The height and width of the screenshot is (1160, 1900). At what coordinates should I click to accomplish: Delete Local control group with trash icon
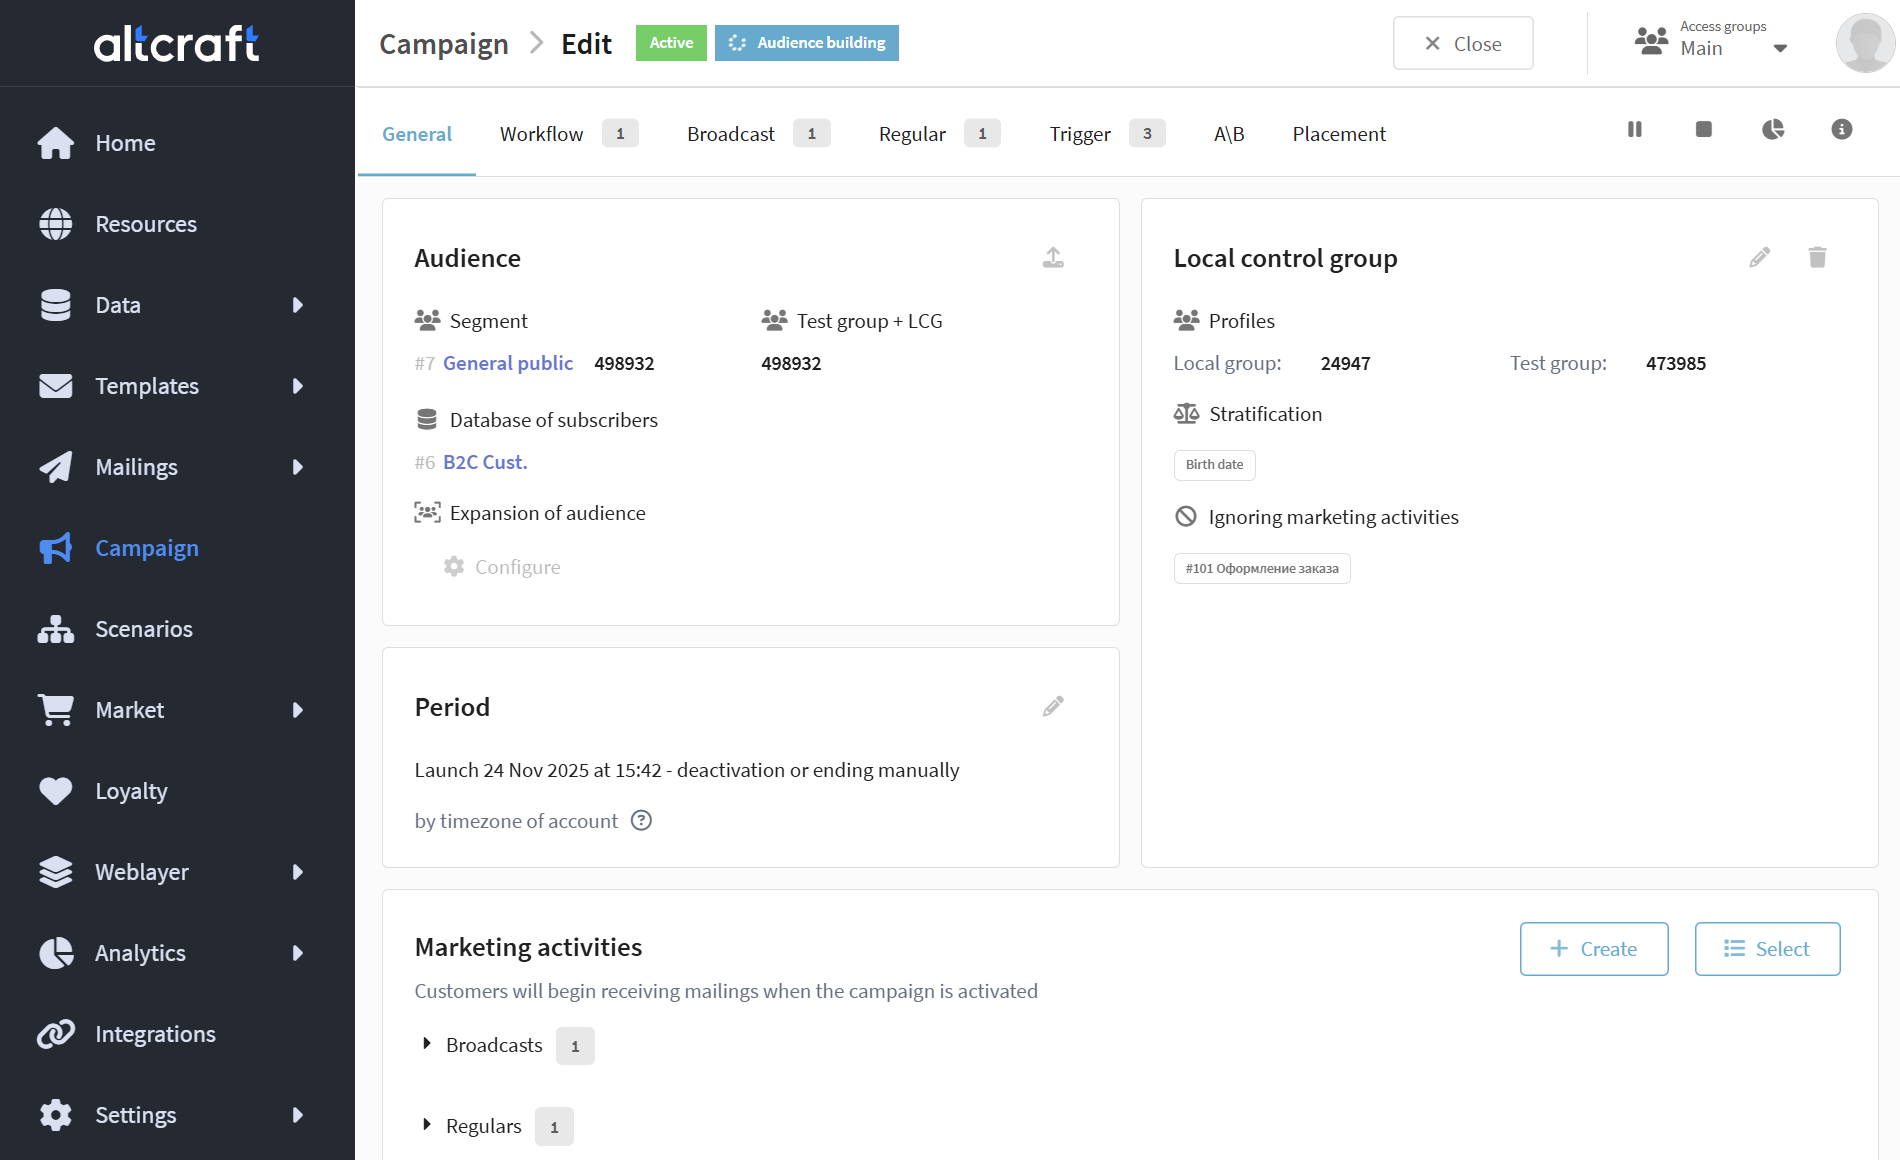tap(1818, 258)
